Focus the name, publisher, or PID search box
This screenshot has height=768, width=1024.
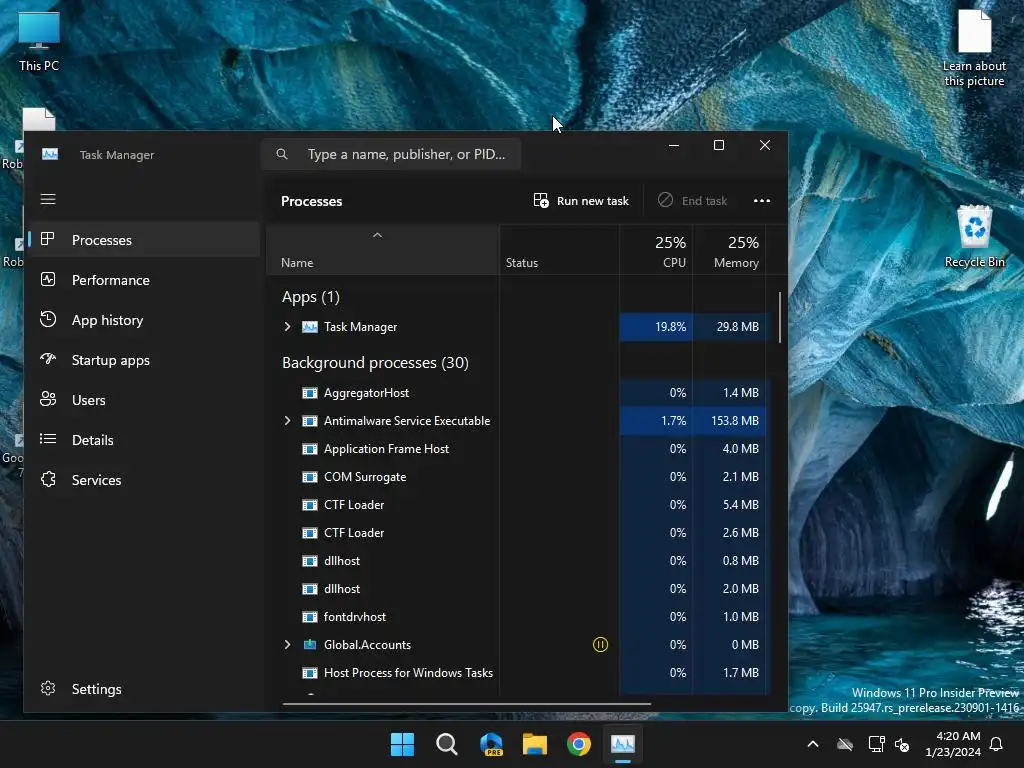coord(391,154)
